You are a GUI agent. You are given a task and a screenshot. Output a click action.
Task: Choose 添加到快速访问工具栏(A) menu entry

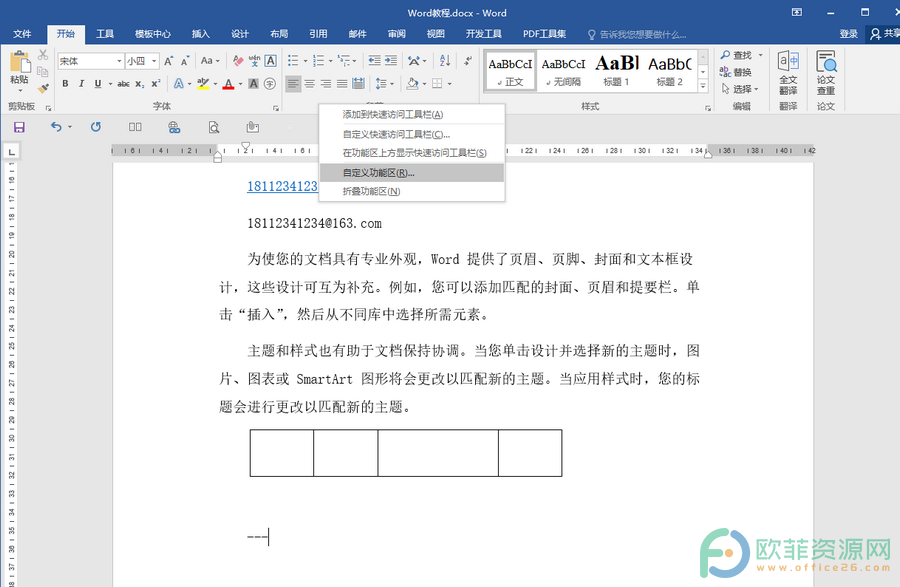click(x=412, y=114)
